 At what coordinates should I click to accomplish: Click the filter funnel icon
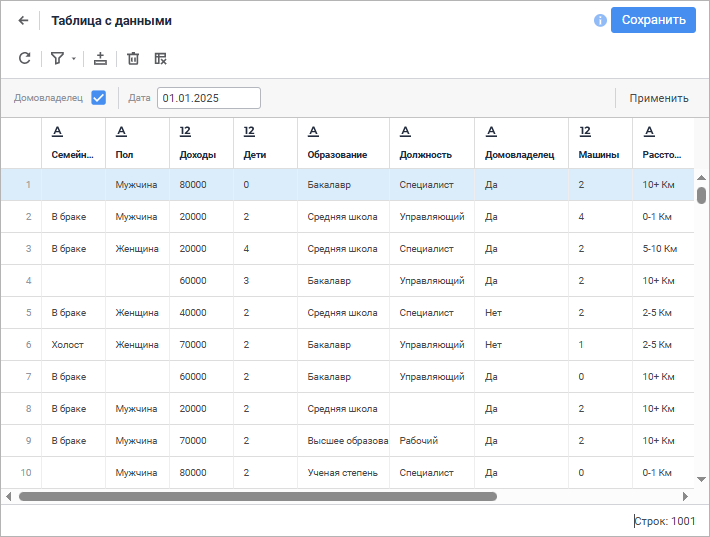(x=57, y=59)
